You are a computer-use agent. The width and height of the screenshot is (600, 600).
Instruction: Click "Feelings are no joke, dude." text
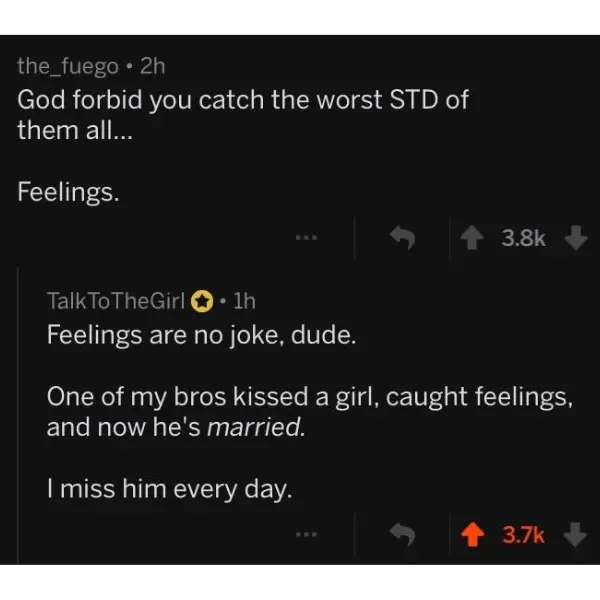pos(200,334)
